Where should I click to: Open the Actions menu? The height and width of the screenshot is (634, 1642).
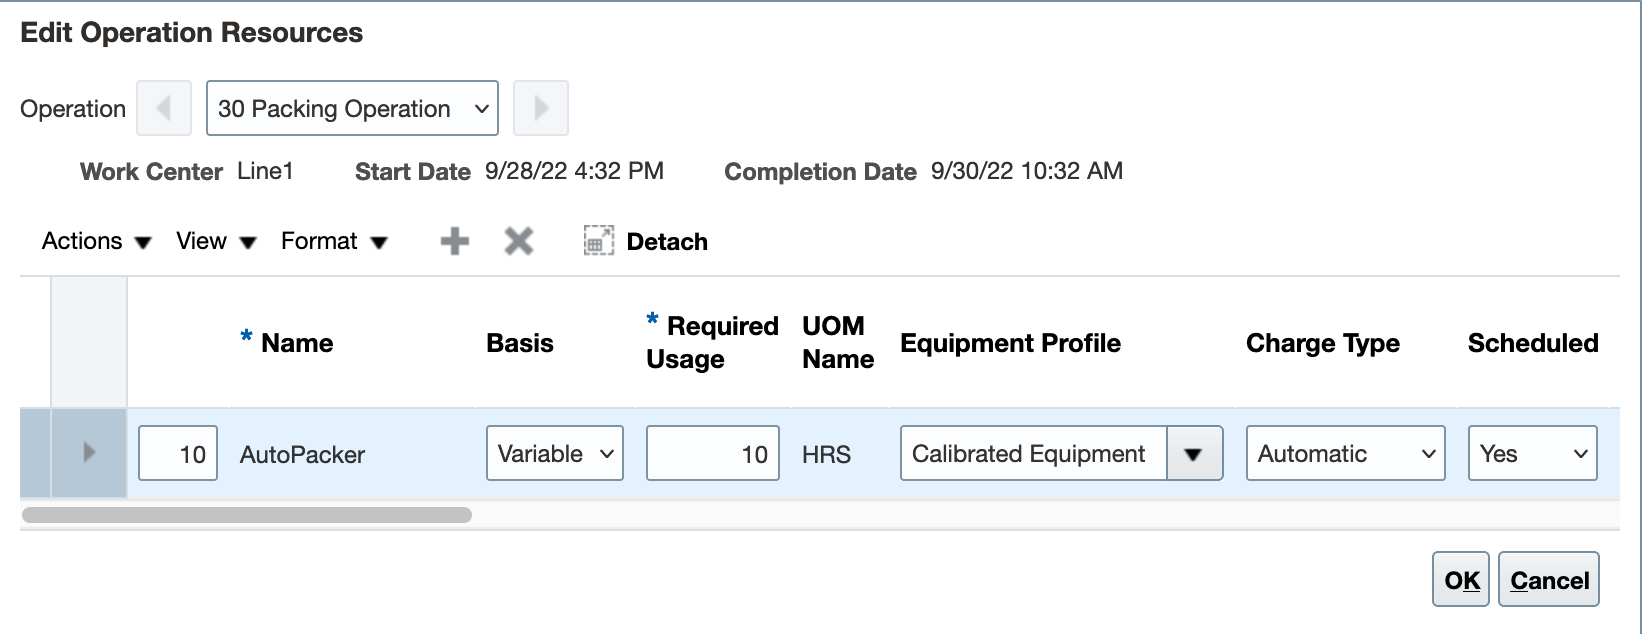tap(96, 242)
